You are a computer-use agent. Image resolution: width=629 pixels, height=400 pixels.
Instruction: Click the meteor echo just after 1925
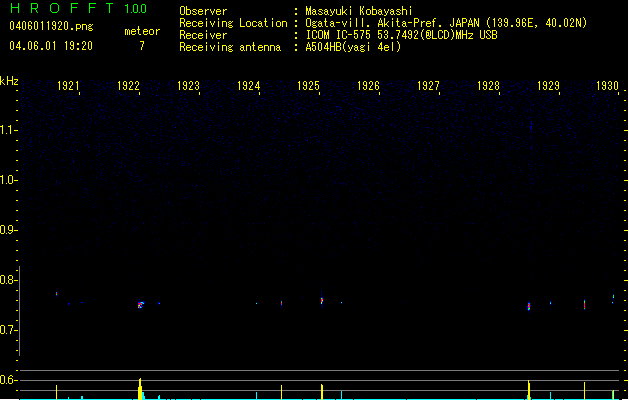(322, 301)
